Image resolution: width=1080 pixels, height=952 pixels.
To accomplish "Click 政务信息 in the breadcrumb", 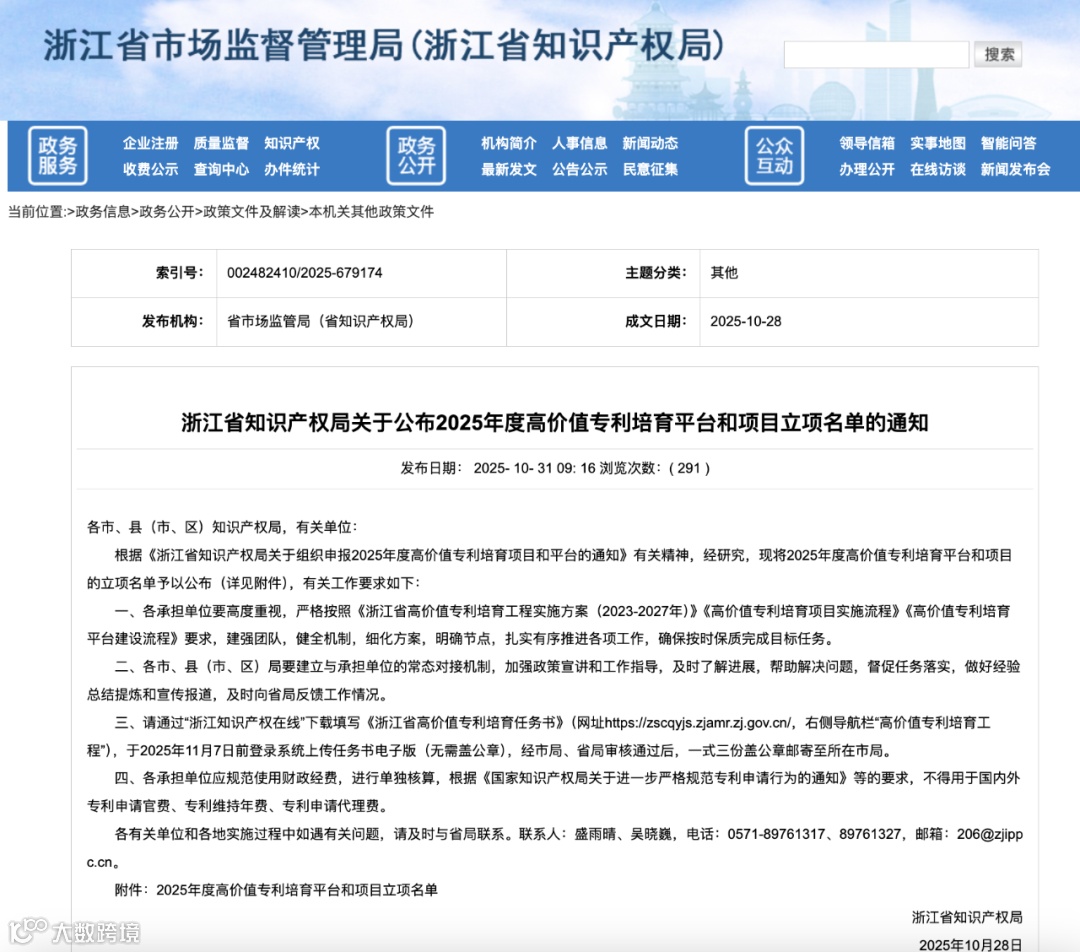I will click(x=103, y=212).
